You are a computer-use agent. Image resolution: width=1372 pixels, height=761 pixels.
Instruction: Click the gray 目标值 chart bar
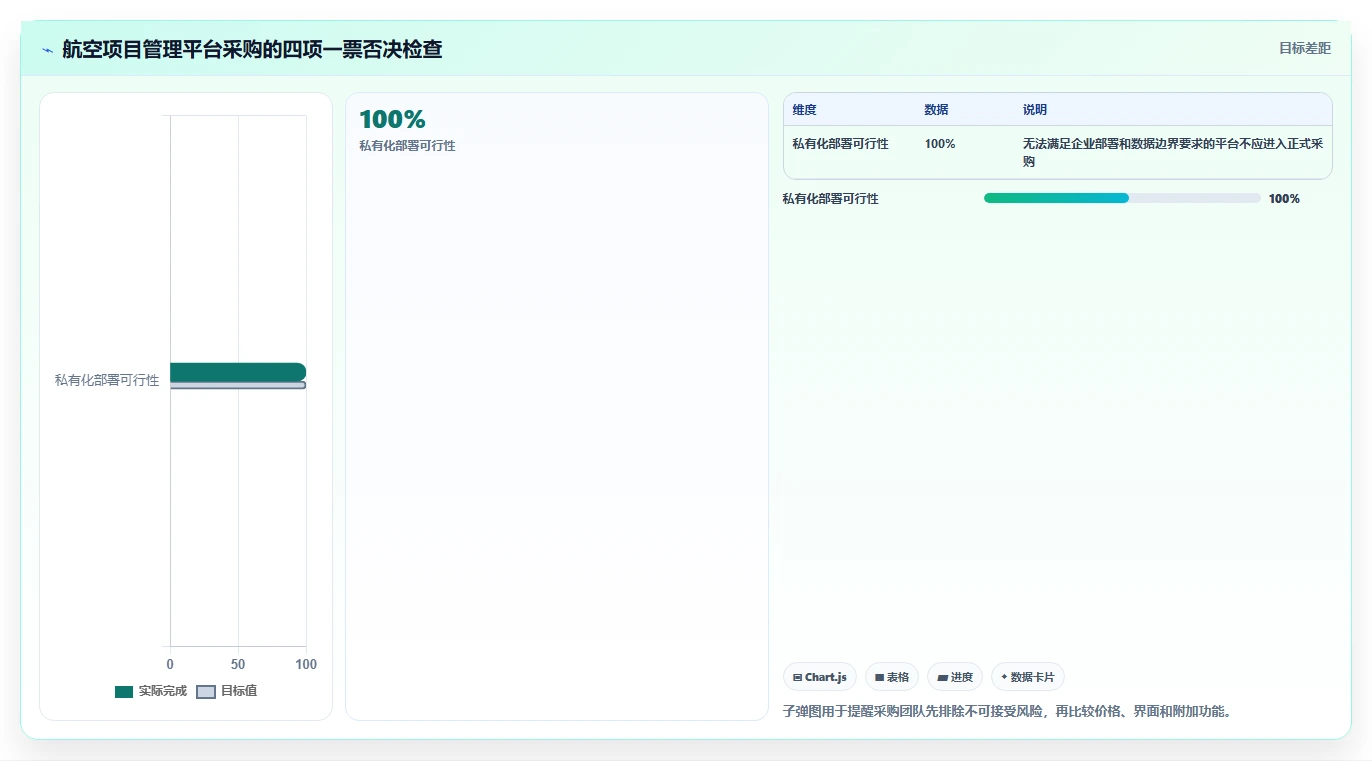tap(238, 385)
